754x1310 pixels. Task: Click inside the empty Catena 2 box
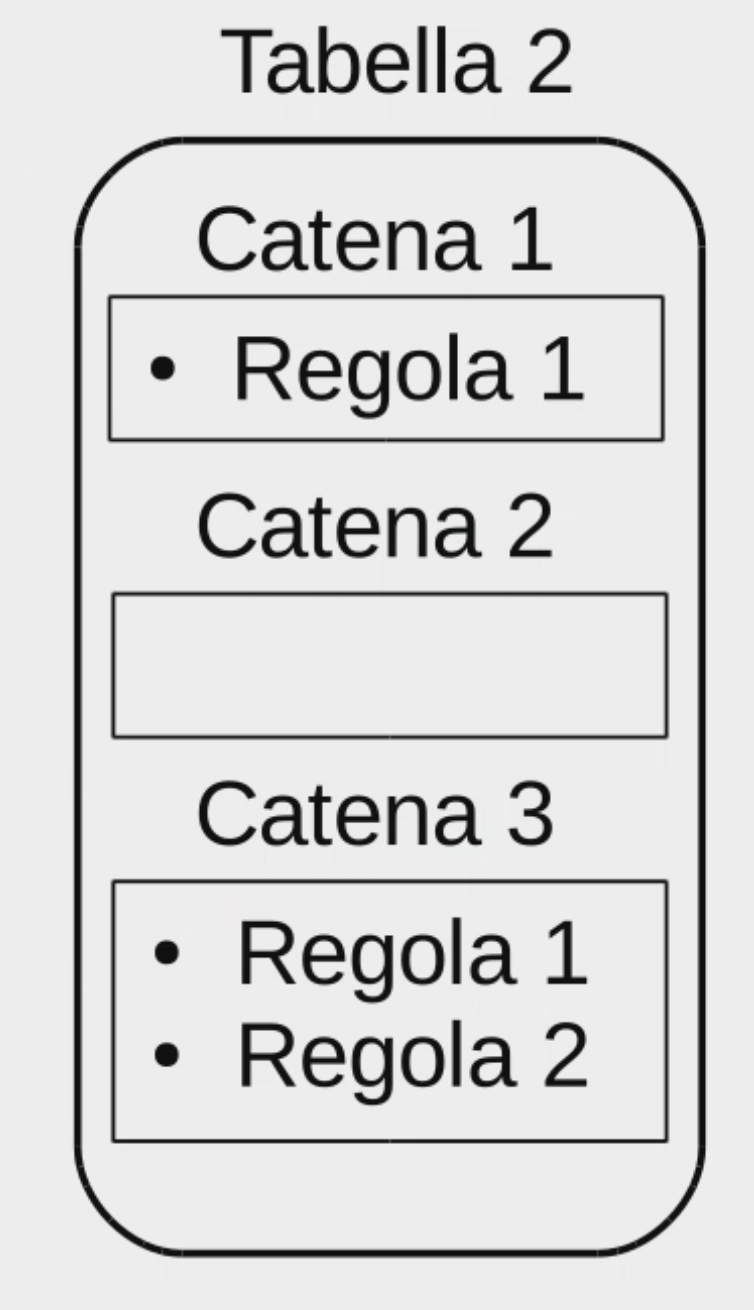pyautogui.click(x=389, y=665)
